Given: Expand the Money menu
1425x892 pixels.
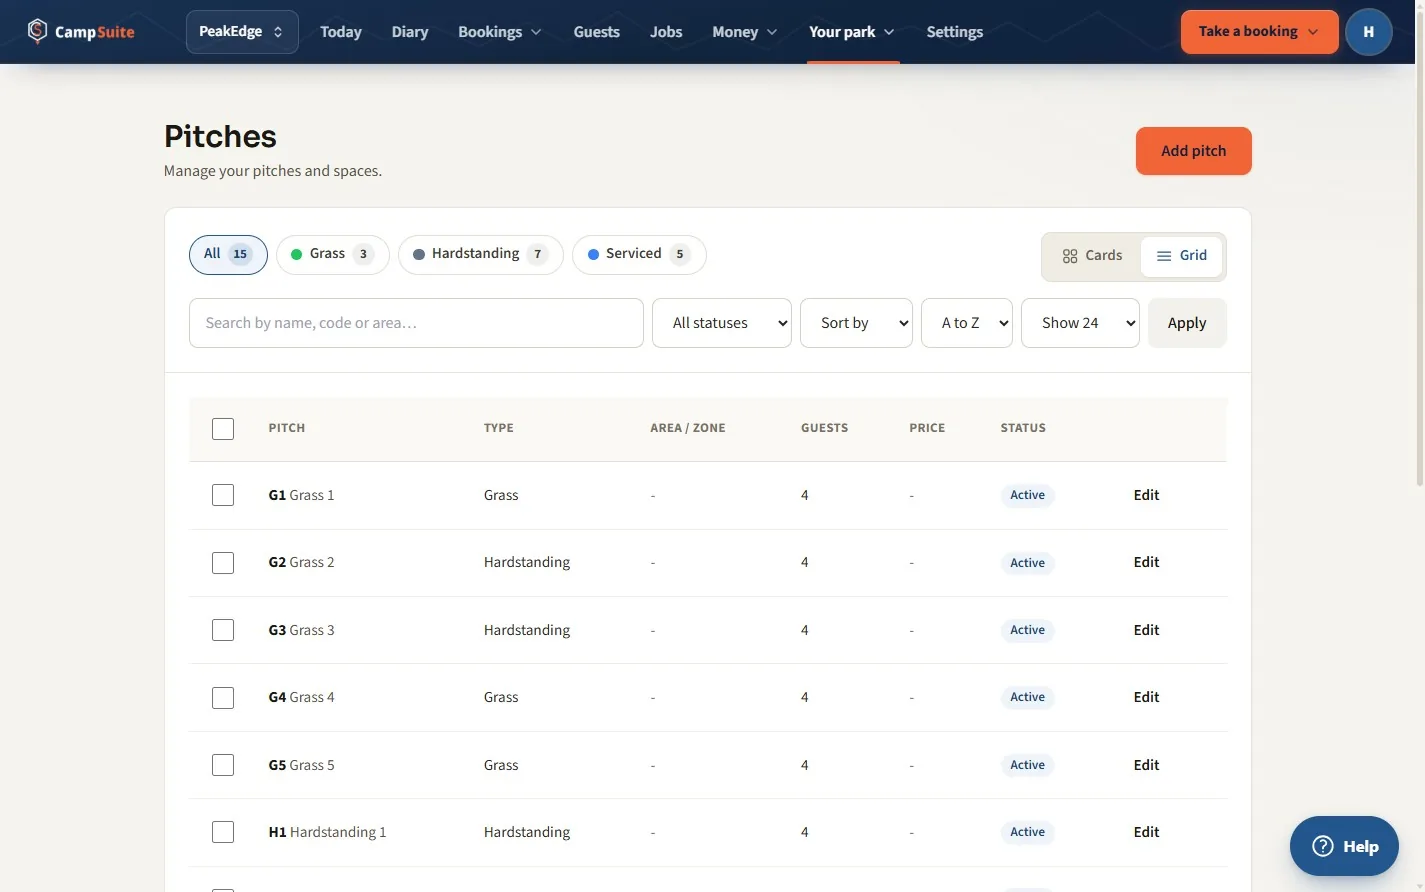Looking at the screenshot, I should pyautogui.click(x=744, y=32).
